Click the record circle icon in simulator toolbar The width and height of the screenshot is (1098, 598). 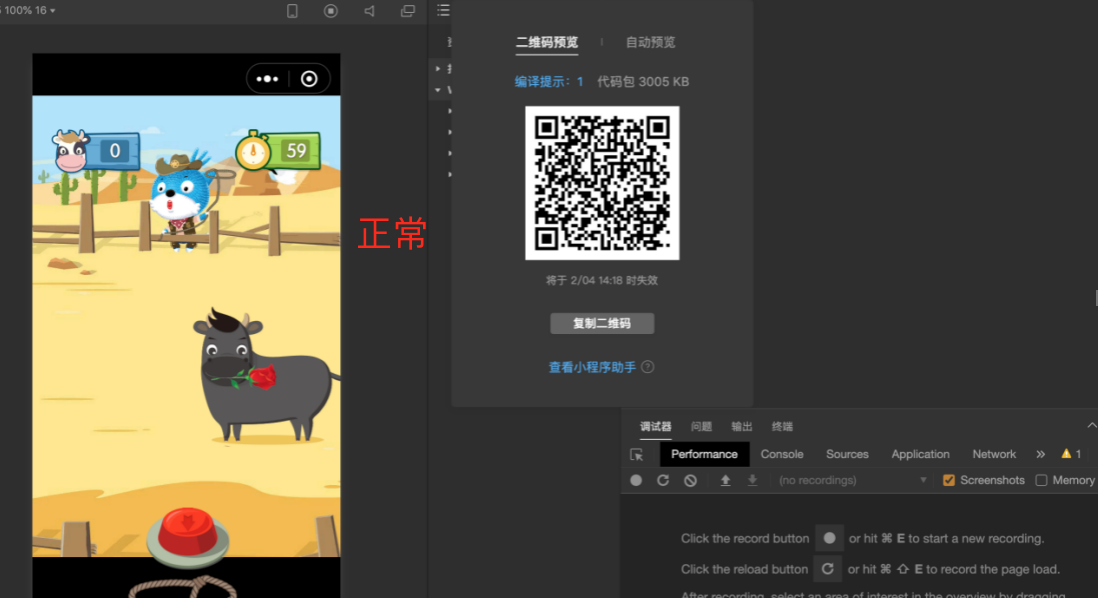(x=331, y=11)
